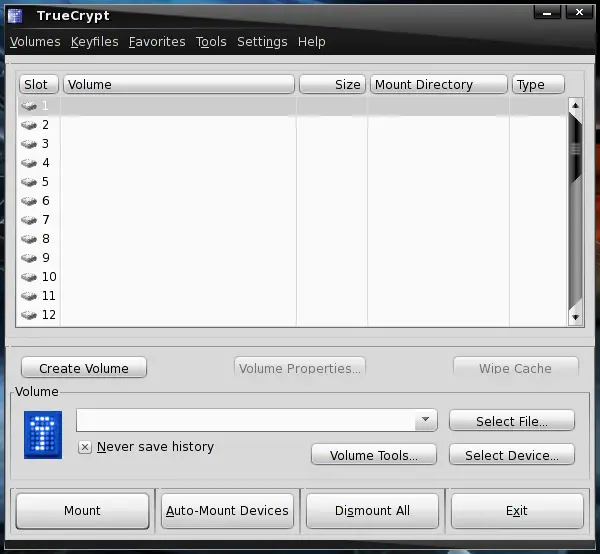Click the drive icon for slot 8
The height and width of the screenshot is (554, 600).
coord(29,239)
